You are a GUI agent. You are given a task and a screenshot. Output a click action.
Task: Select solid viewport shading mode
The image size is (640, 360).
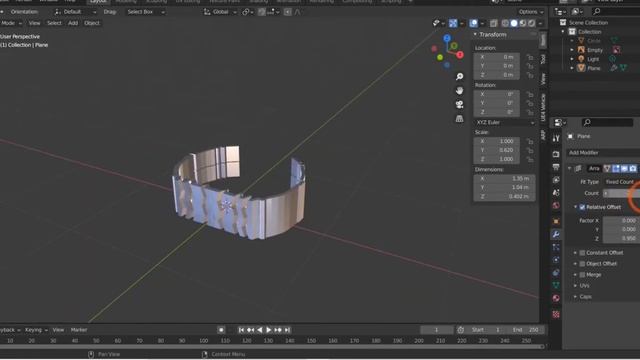coord(514,23)
